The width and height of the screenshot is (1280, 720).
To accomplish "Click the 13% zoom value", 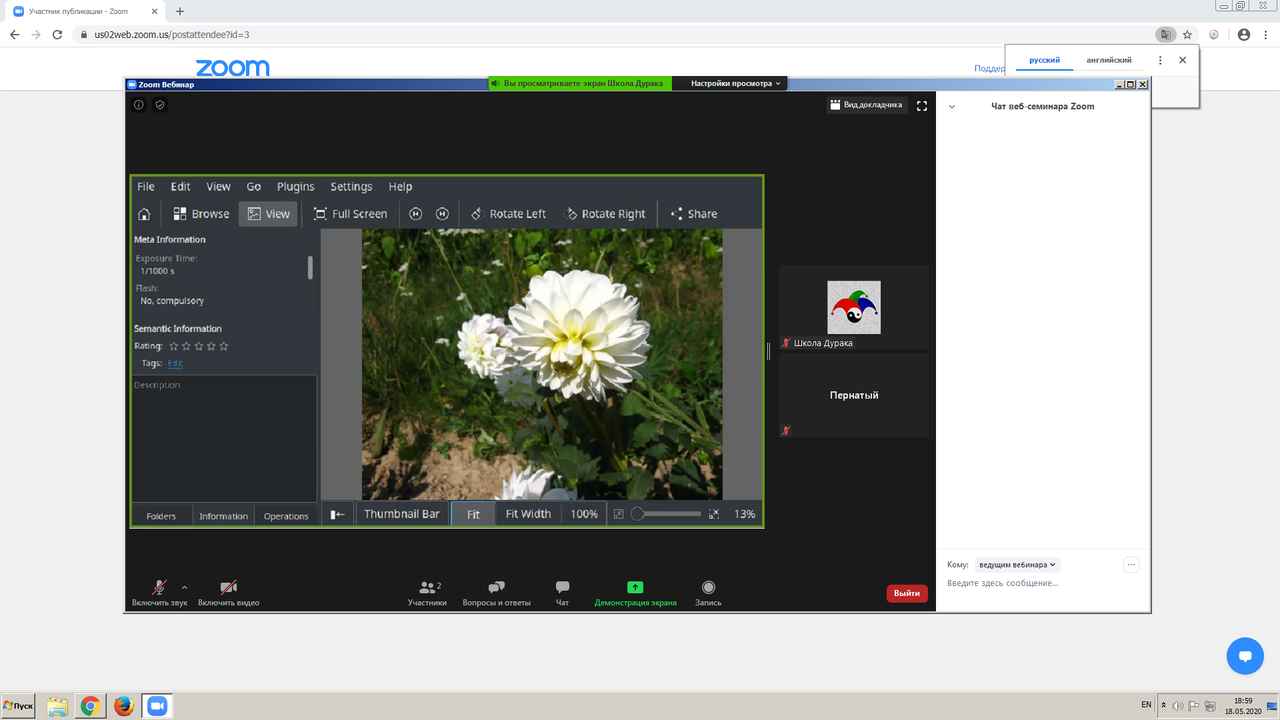I will tap(745, 514).
